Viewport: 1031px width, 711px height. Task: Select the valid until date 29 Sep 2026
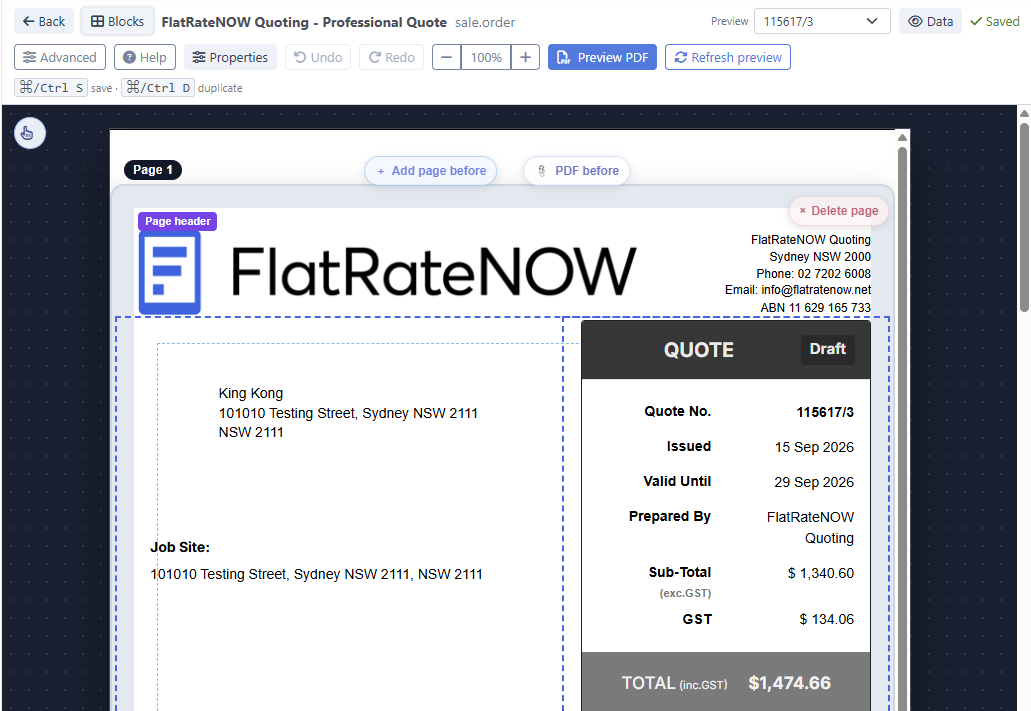(814, 482)
